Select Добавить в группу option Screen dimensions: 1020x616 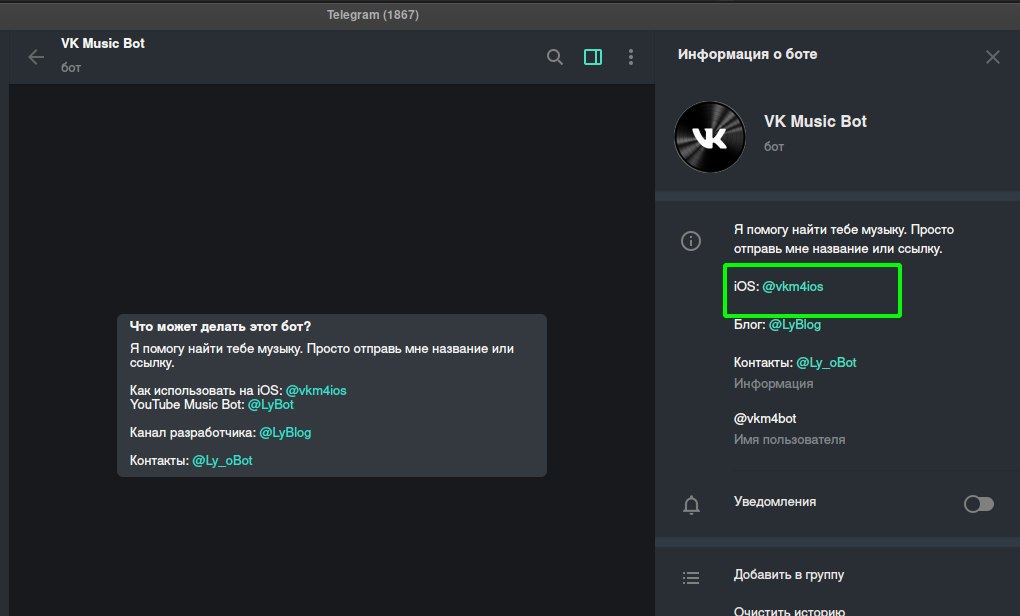click(789, 575)
